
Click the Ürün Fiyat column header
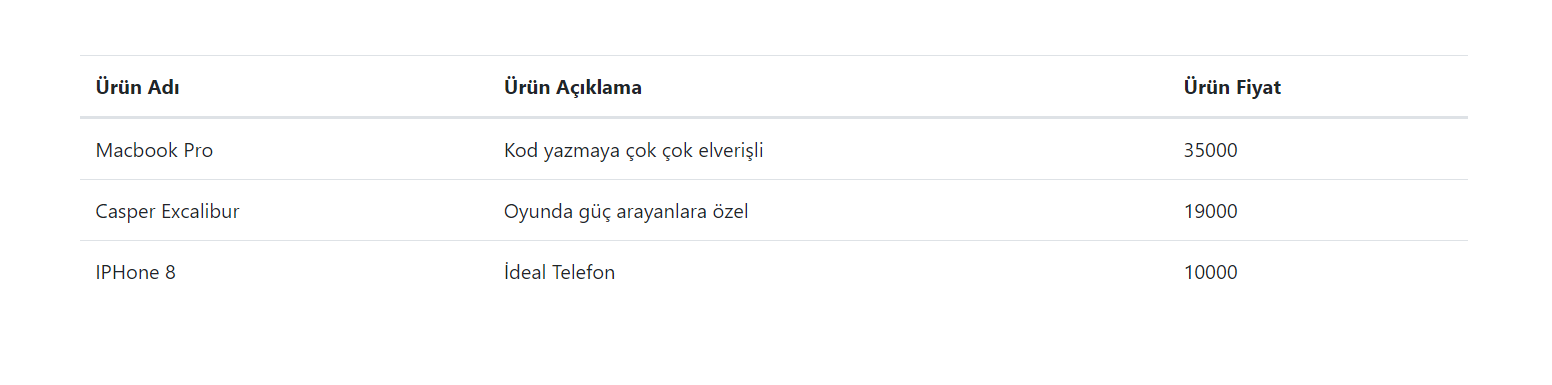(x=1232, y=87)
